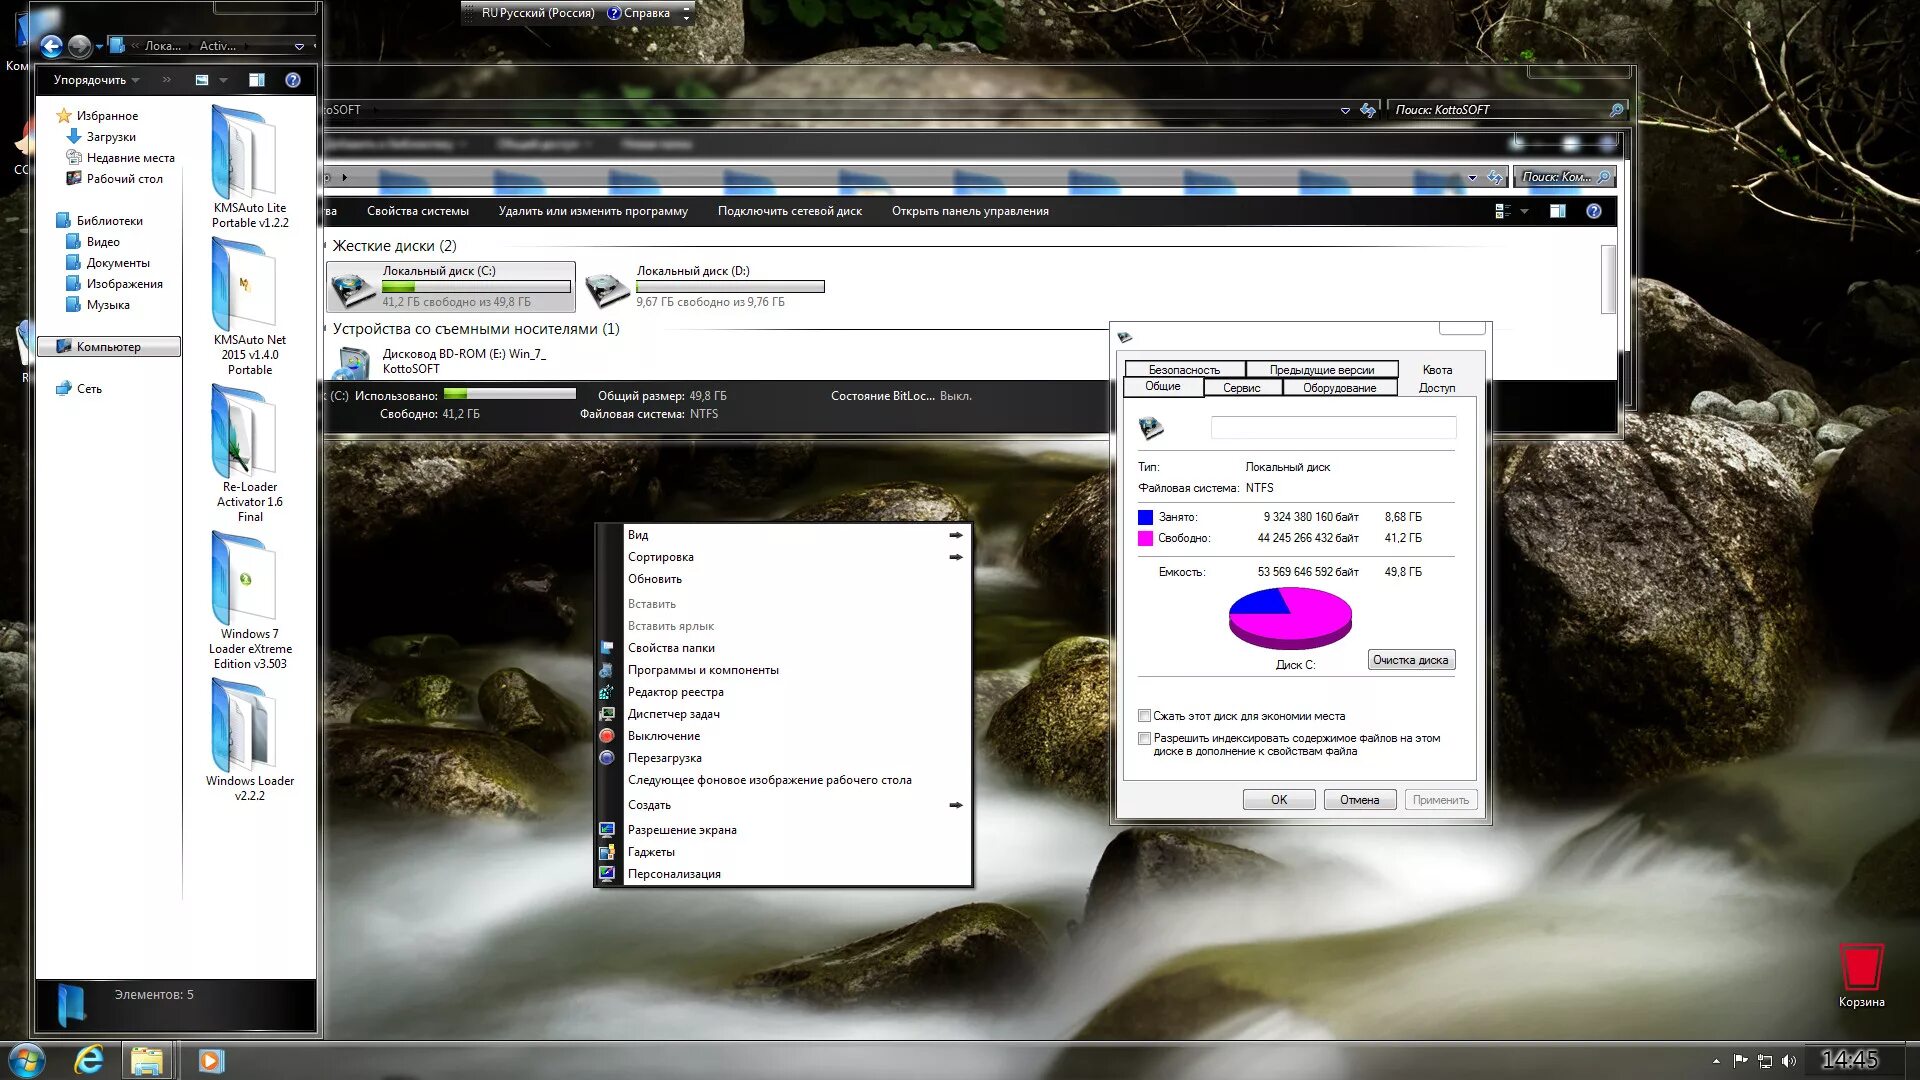This screenshot has width=1920, height=1080.
Task: Select Local Disk (D:) drive
Action: pos(705,286)
